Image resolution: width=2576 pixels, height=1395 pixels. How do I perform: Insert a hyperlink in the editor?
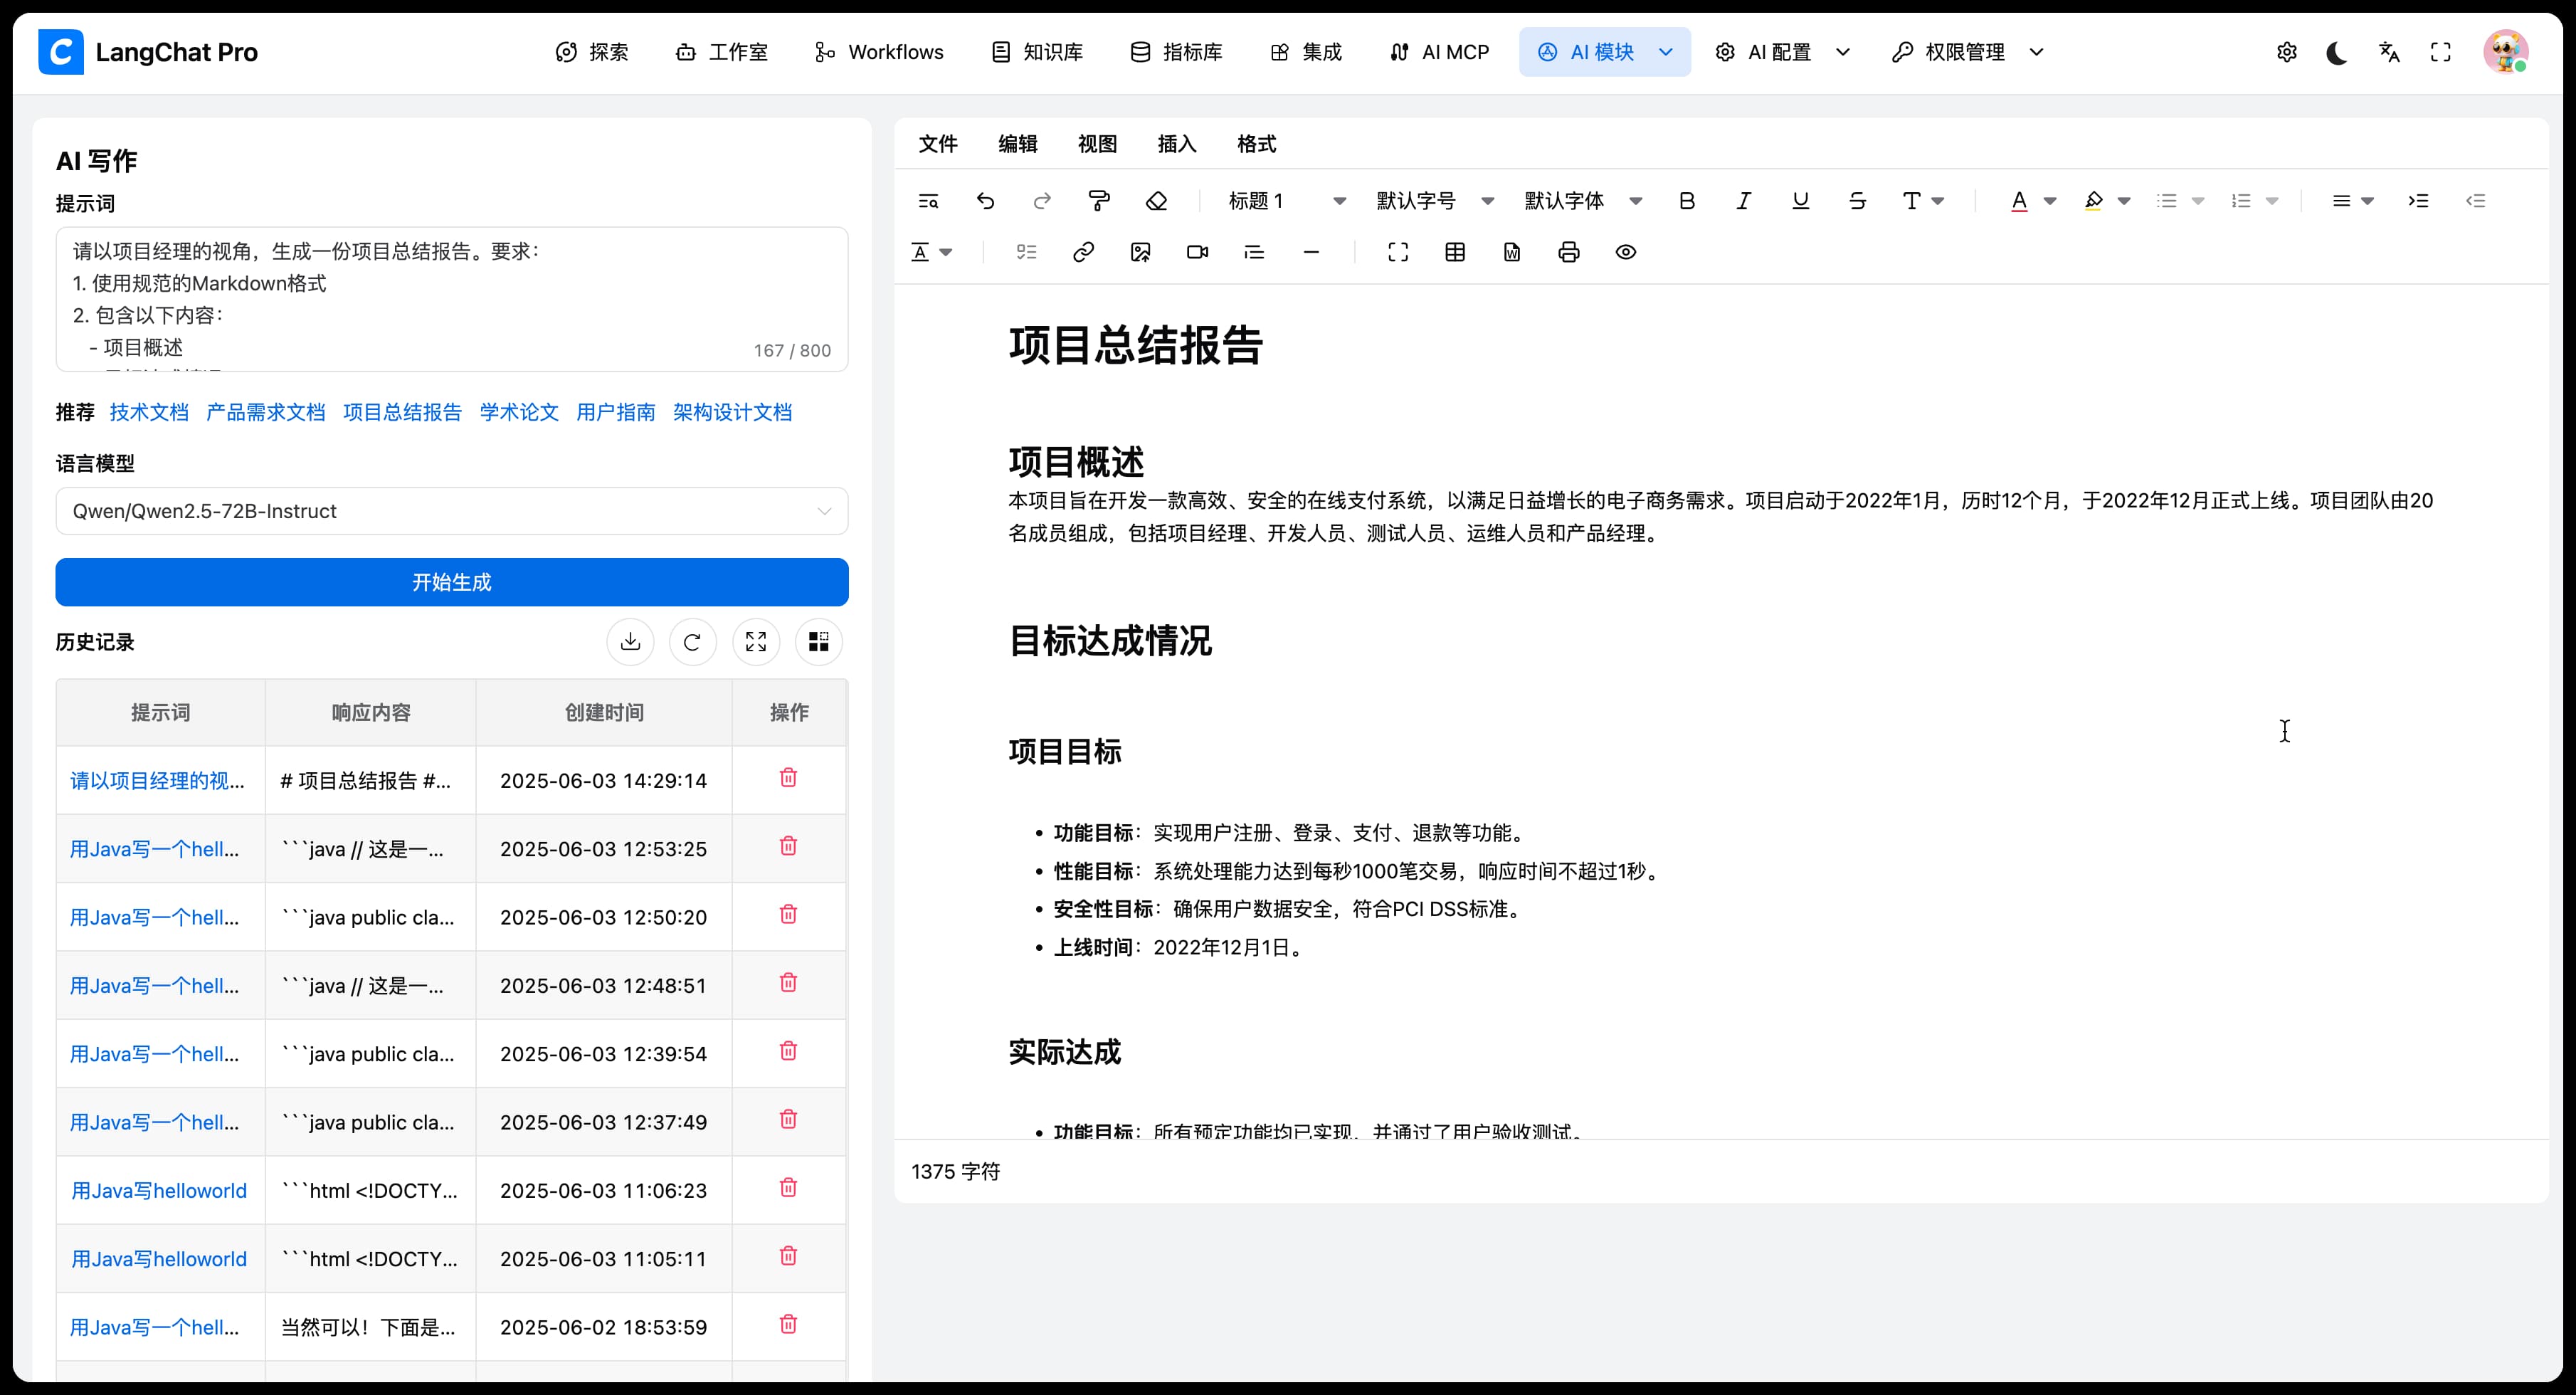pos(1083,252)
